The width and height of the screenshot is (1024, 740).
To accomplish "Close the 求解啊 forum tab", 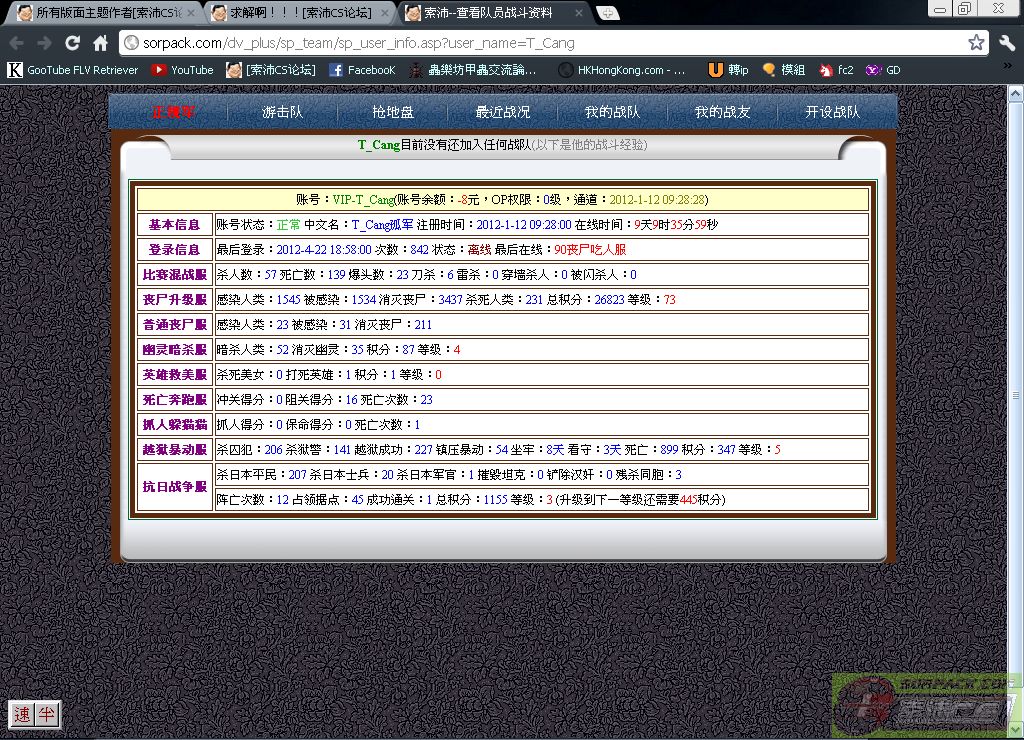I will (x=385, y=13).
